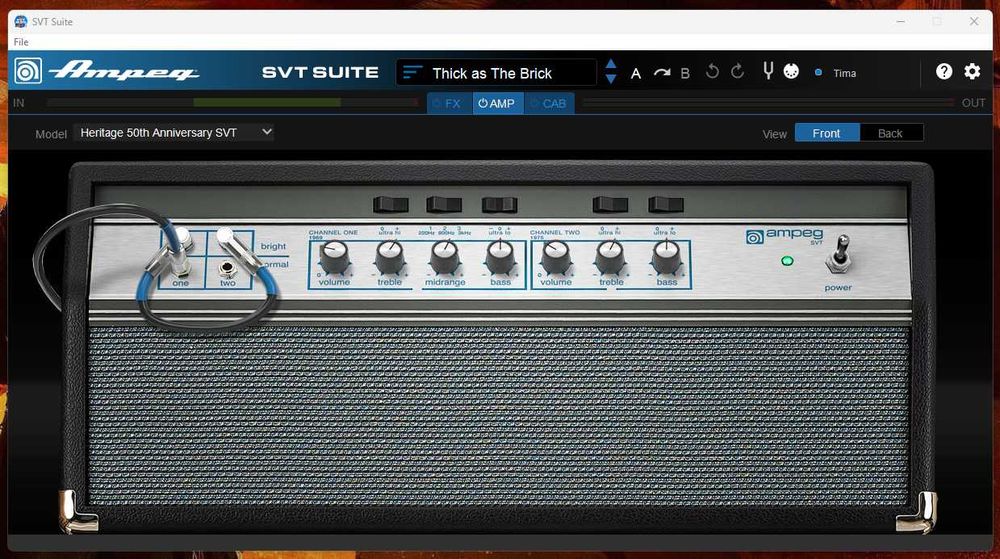
Task: Open the tuner fork icon
Action: 768,71
